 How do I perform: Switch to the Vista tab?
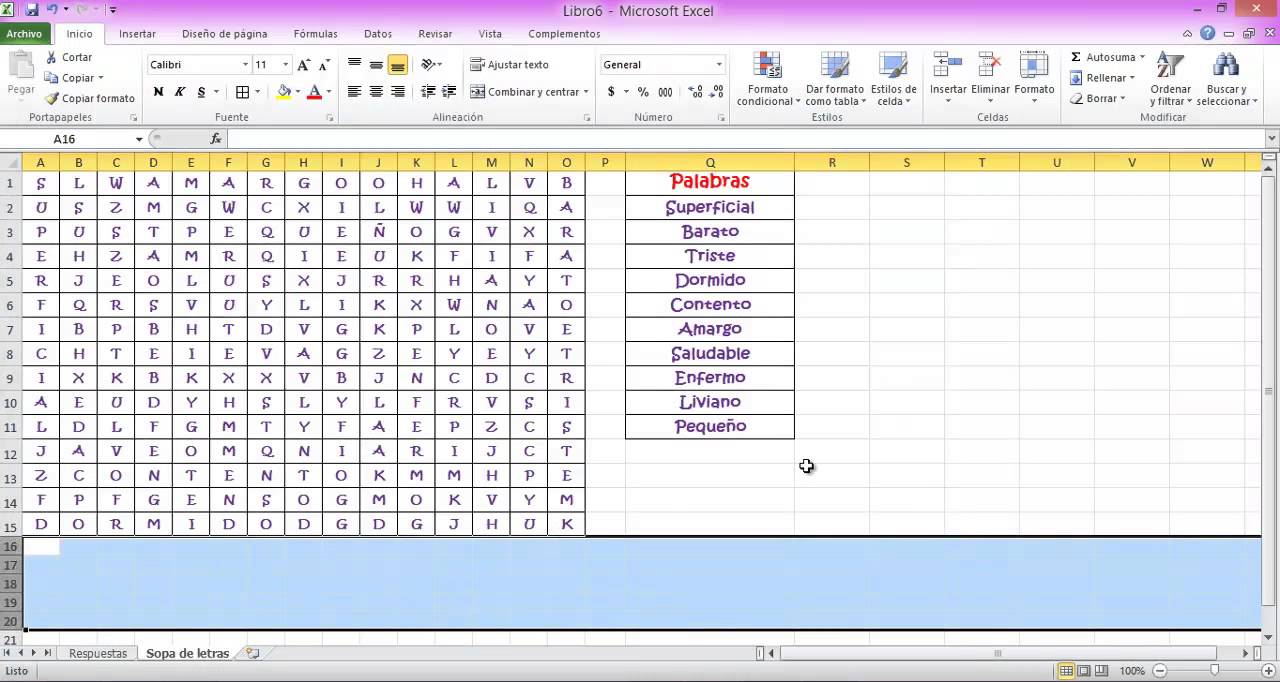click(x=490, y=33)
